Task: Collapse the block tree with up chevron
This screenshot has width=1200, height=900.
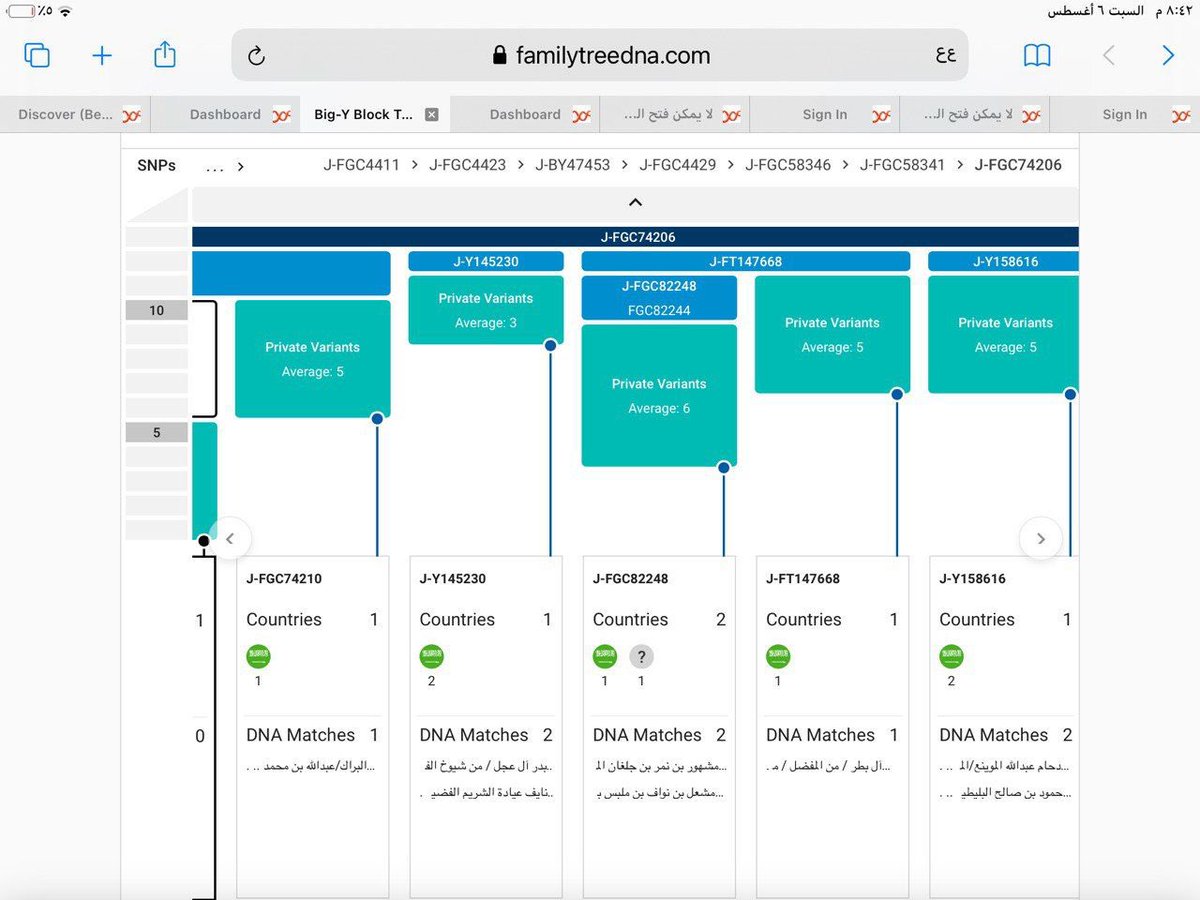Action: [x=635, y=203]
